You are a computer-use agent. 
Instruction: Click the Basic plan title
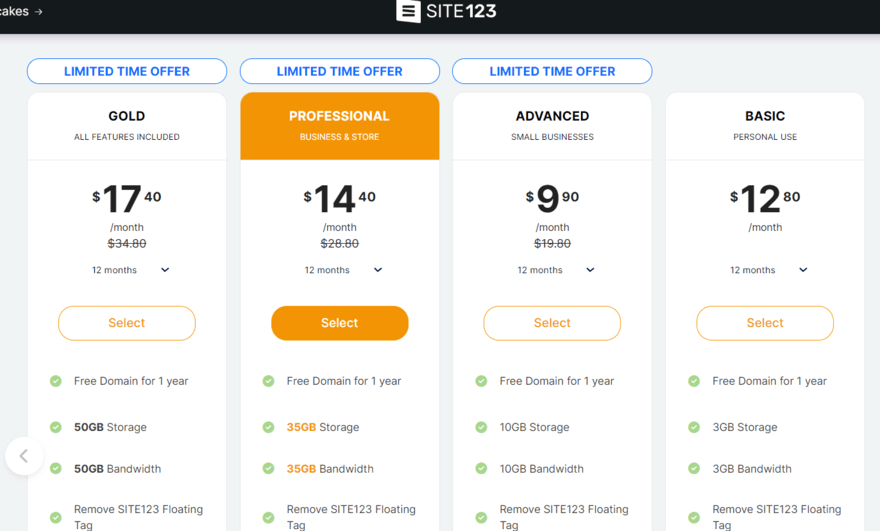point(765,116)
